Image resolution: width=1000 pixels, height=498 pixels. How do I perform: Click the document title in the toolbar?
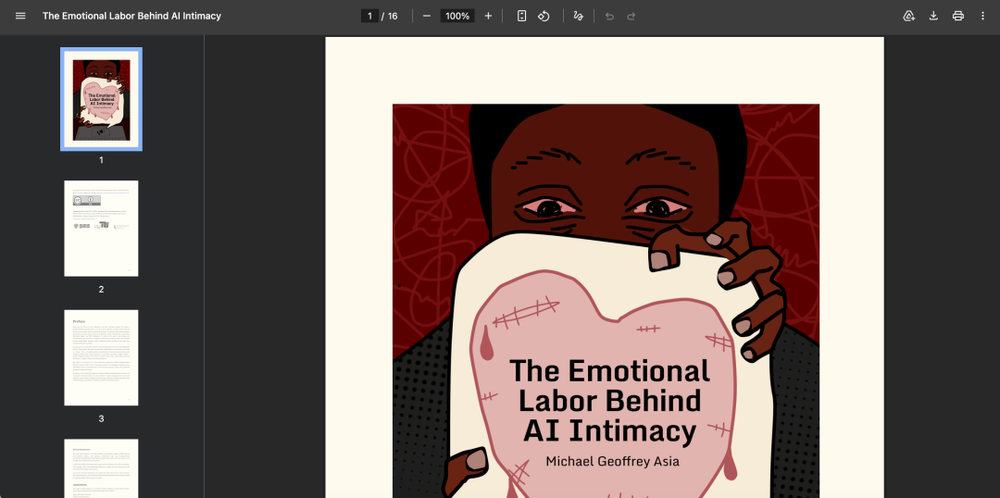point(132,16)
